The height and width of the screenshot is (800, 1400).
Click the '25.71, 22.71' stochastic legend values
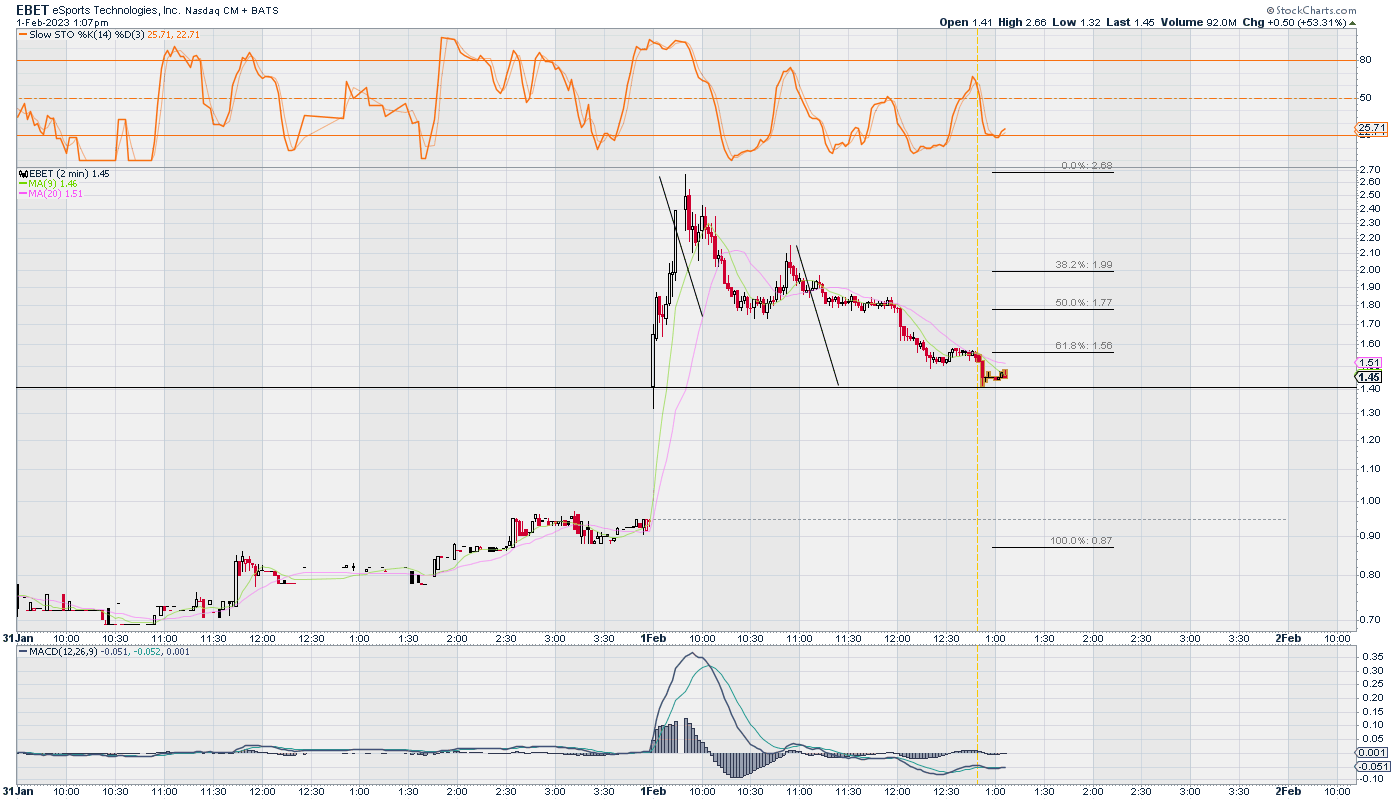pyautogui.click(x=175, y=35)
